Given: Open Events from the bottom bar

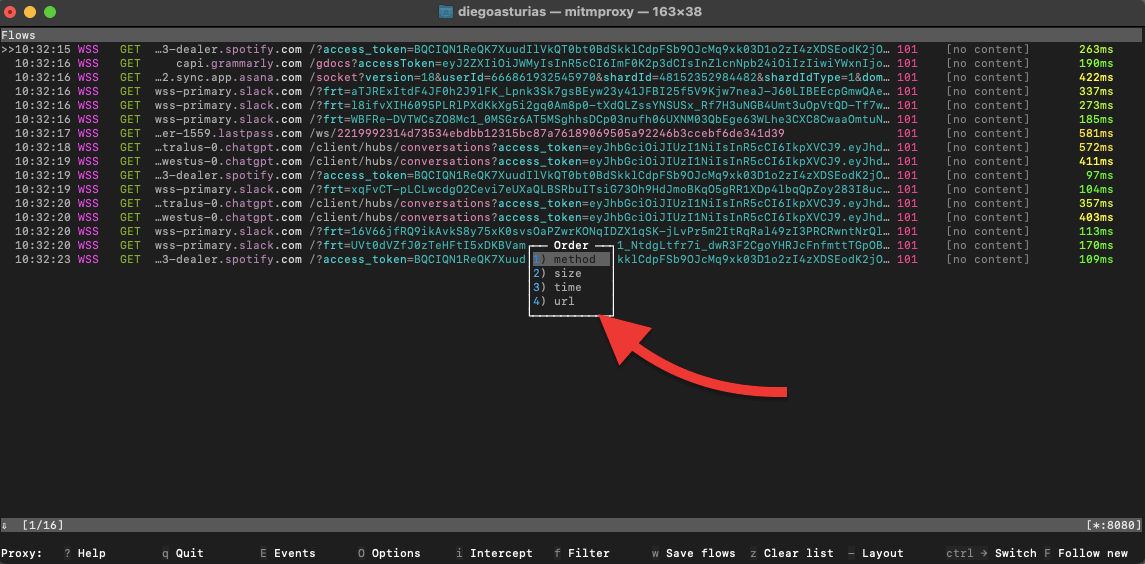Looking at the screenshot, I should [288, 553].
